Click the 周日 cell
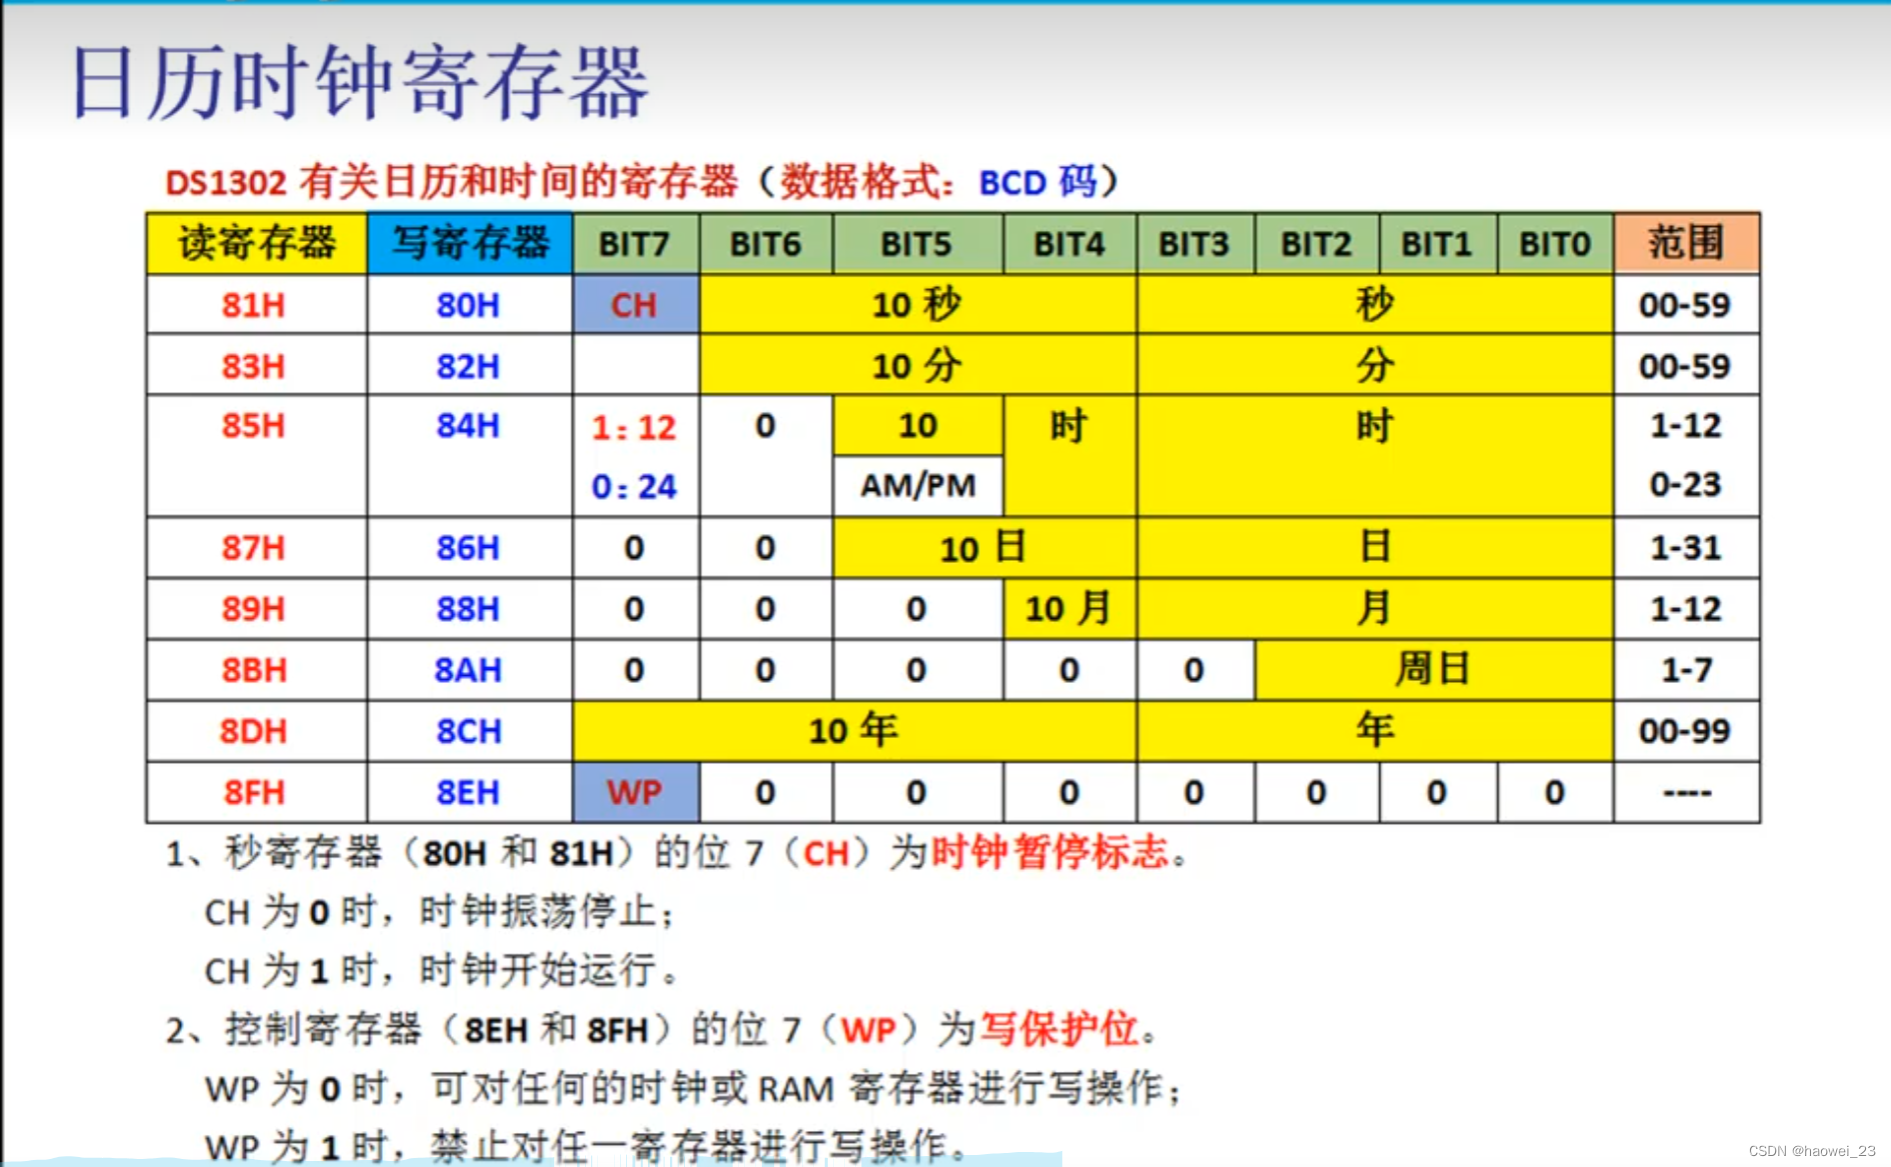 pyautogui.click(x=1434, y=669)
